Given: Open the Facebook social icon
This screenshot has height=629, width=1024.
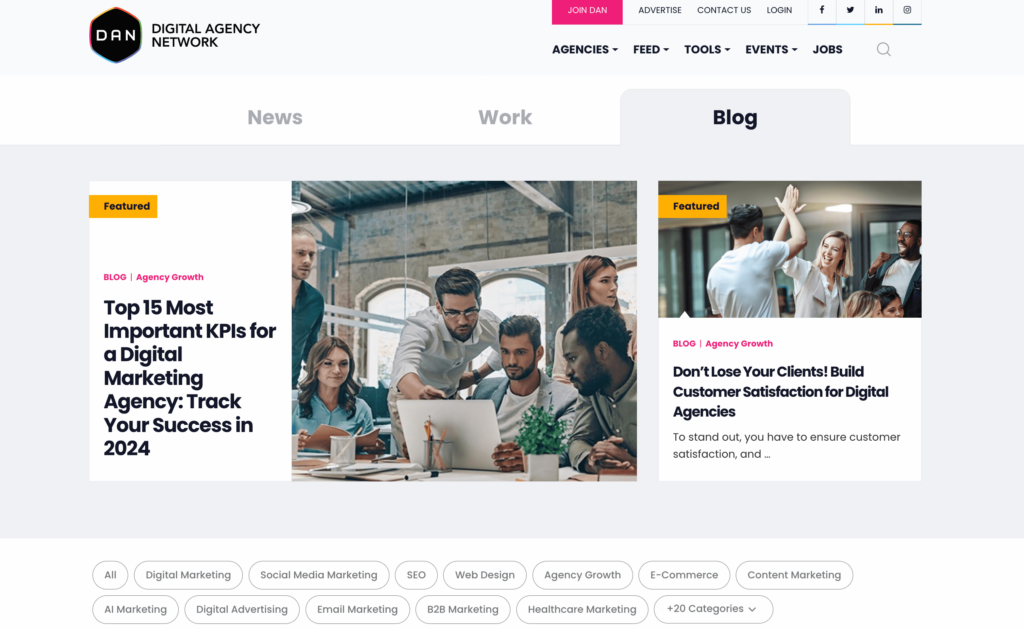Looking at the screenshot, I should click(822, 10).
